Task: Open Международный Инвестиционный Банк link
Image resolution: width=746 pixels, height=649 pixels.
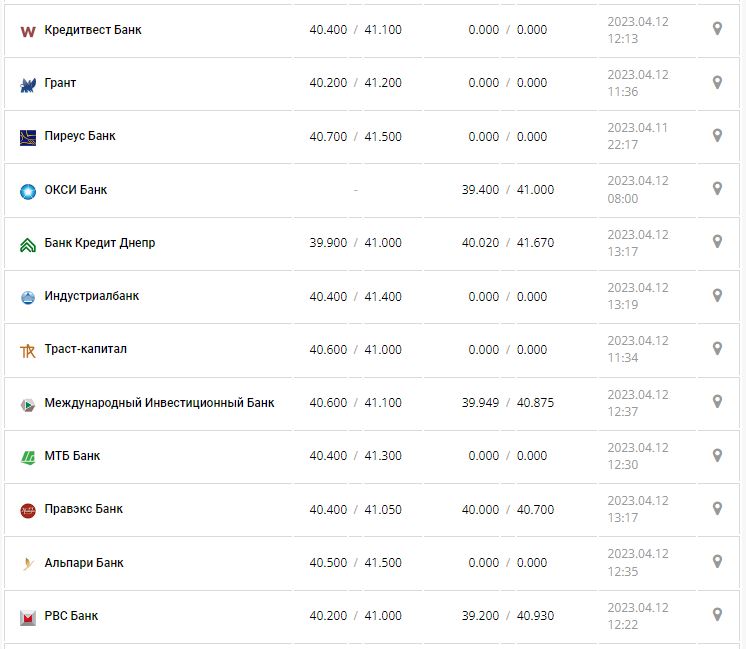Action: 159,403
